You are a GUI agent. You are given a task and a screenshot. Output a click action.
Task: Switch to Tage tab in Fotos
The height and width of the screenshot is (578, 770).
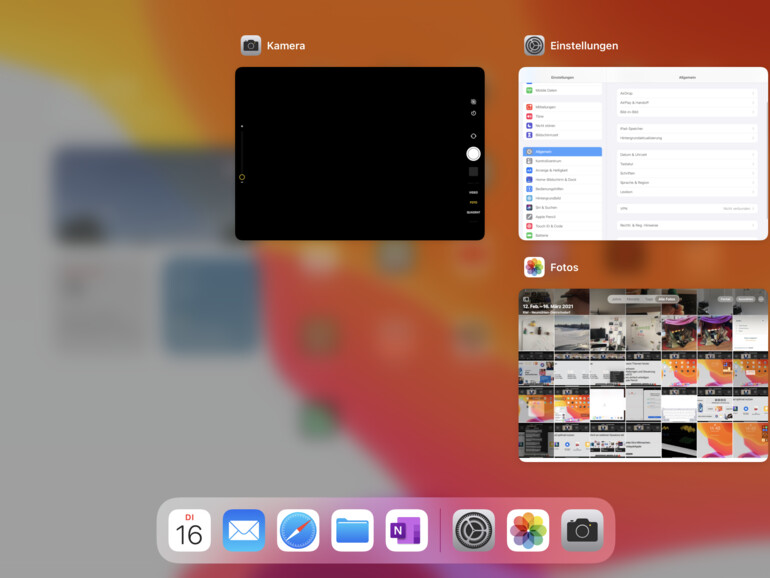(x=649, y=299)
